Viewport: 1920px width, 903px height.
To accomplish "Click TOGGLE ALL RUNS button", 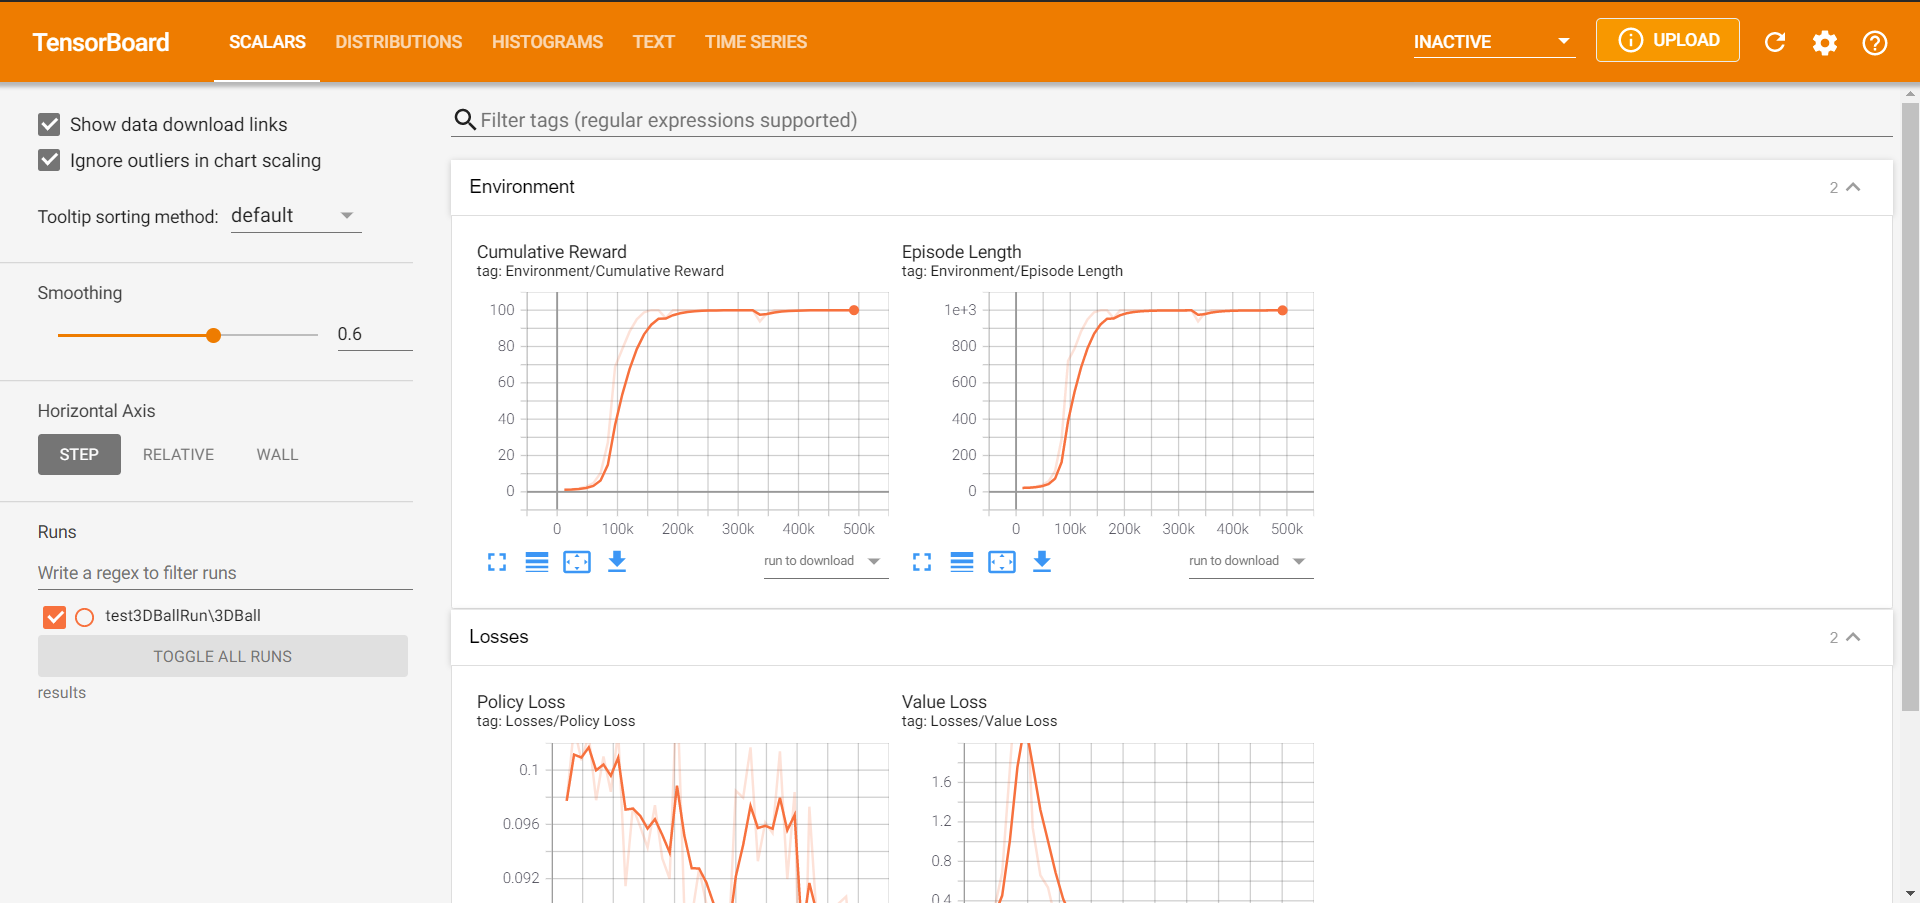I will [223, 656].
